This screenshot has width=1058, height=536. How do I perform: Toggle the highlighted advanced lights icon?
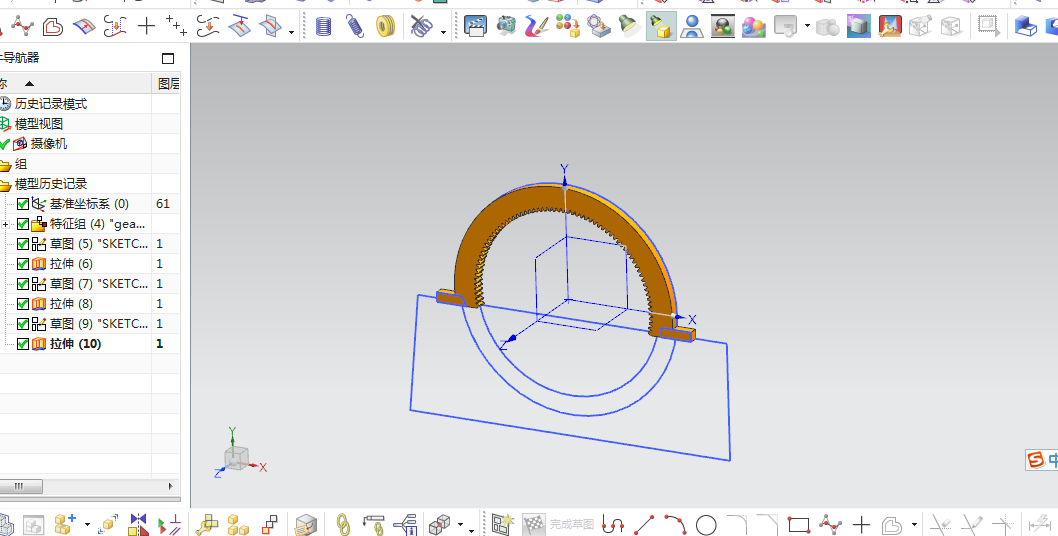[x=661, y=26]
